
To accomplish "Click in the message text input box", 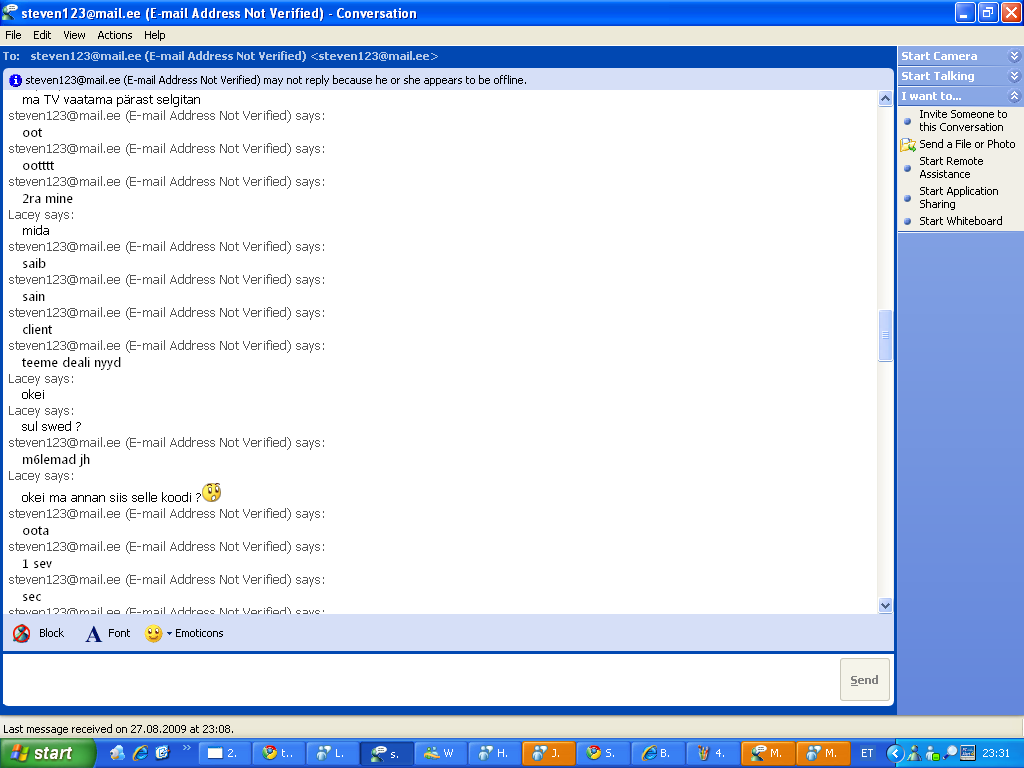I will tap(420, 680).
